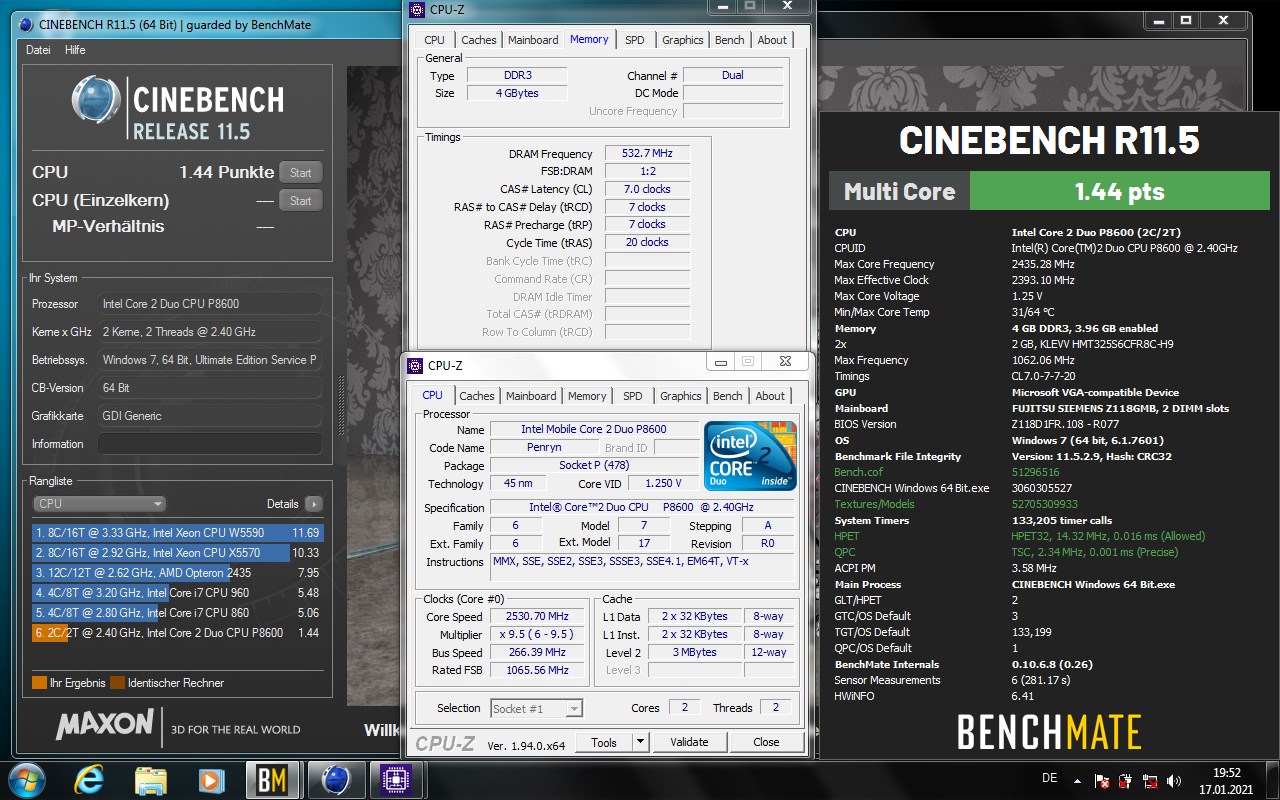Click the Validate button in CPU-Z

[x=689, y=742]
